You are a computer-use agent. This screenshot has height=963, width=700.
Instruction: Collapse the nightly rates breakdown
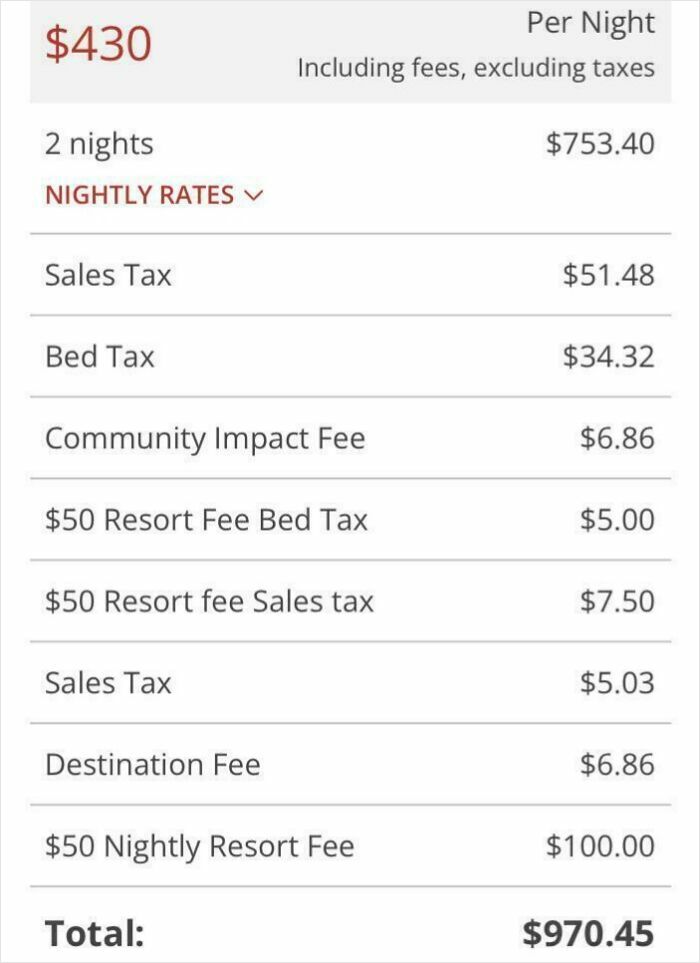(x=140, y=195)
